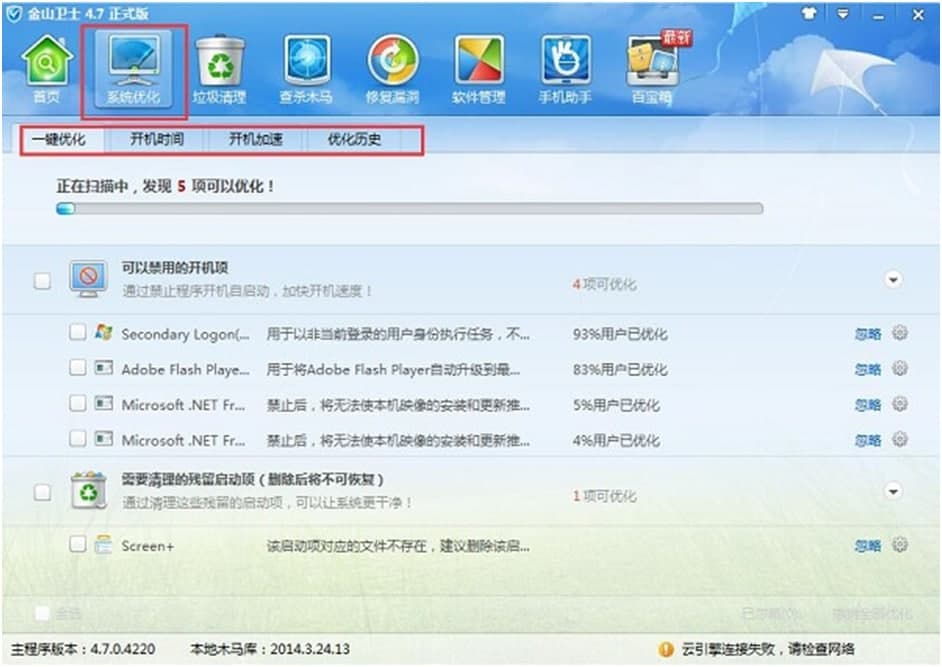This screenshot has height=667, width=942.
Task: Click 5%用户已优化 text
Action: coord(616,405)
